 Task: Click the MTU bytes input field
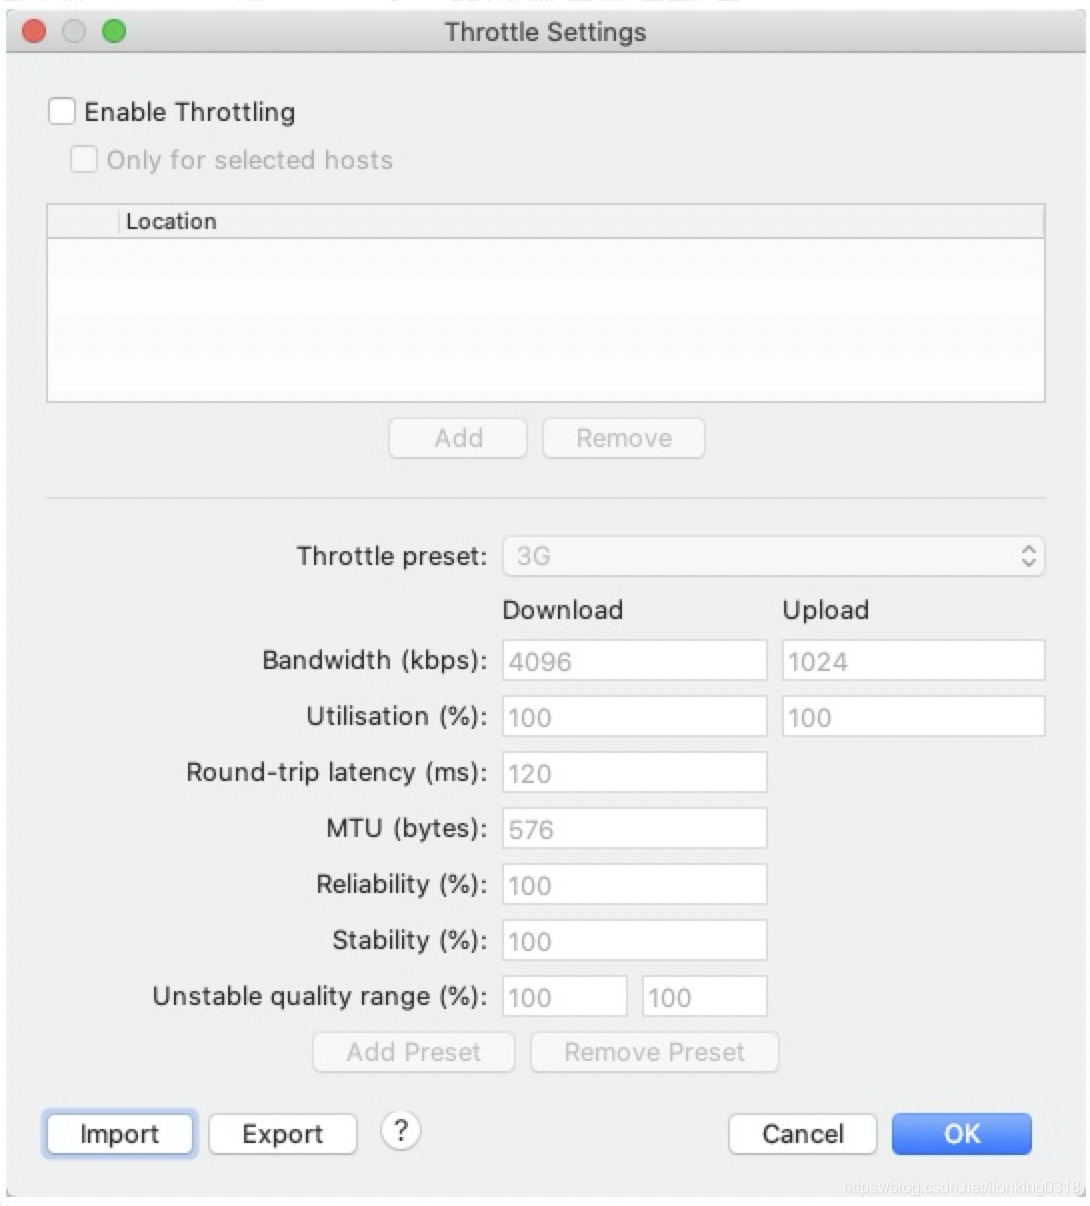tap(634, 829)
